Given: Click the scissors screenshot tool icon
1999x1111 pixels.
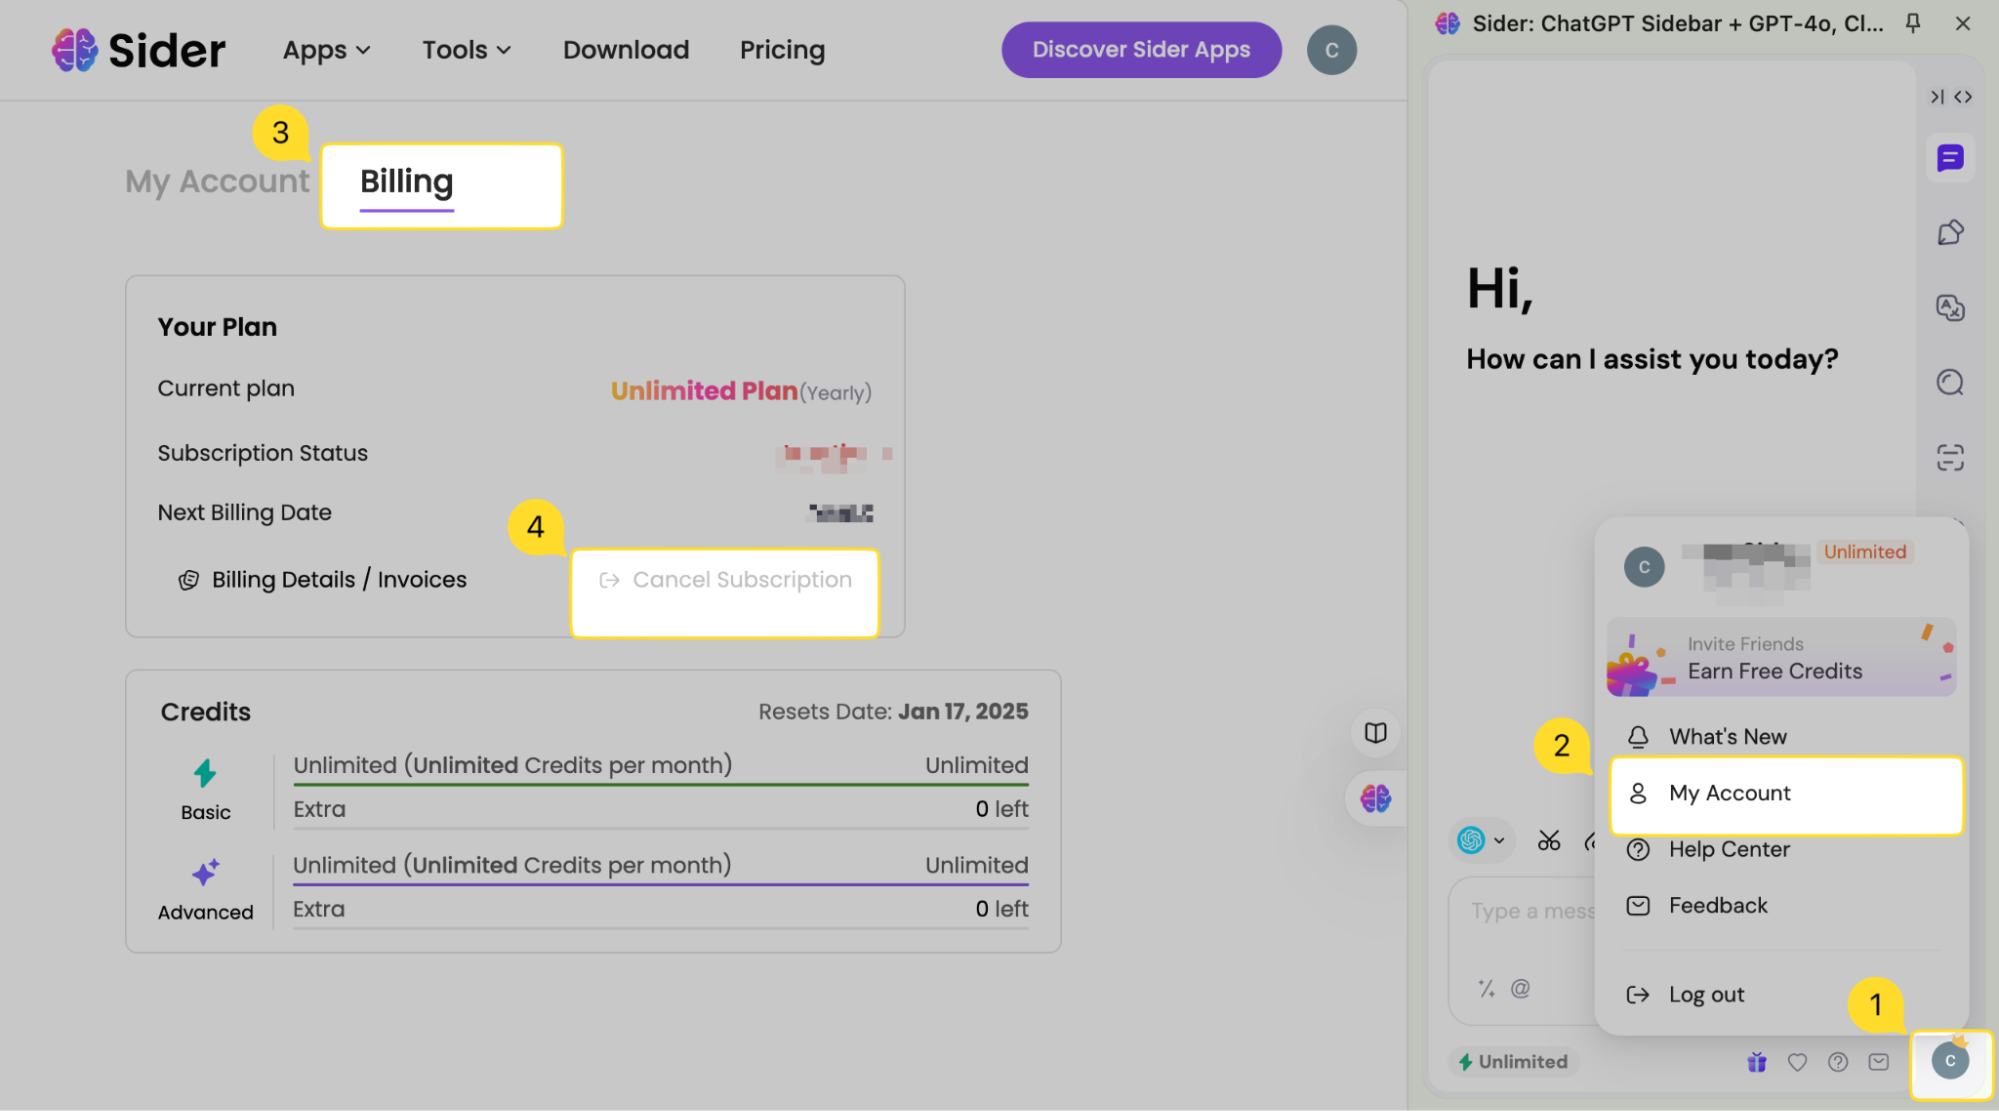Looking at the screenshot, I should [1548, 841].
